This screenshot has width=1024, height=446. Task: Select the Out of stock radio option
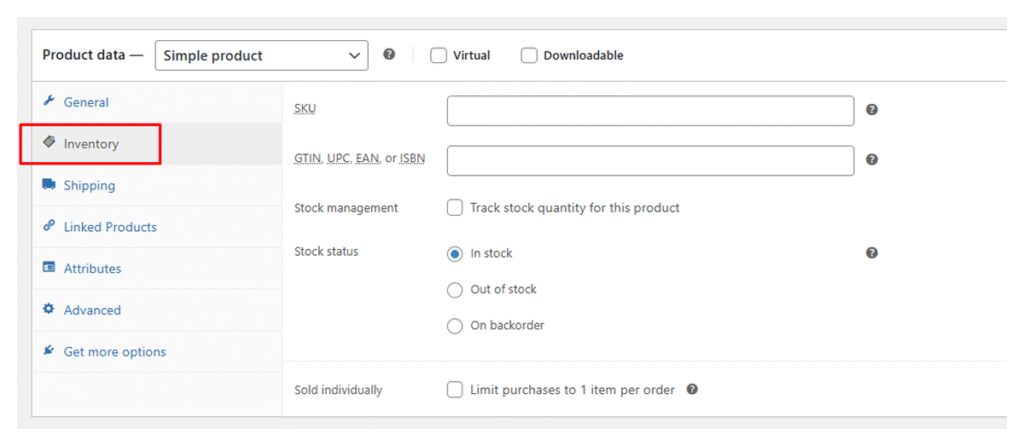(455, 290)
